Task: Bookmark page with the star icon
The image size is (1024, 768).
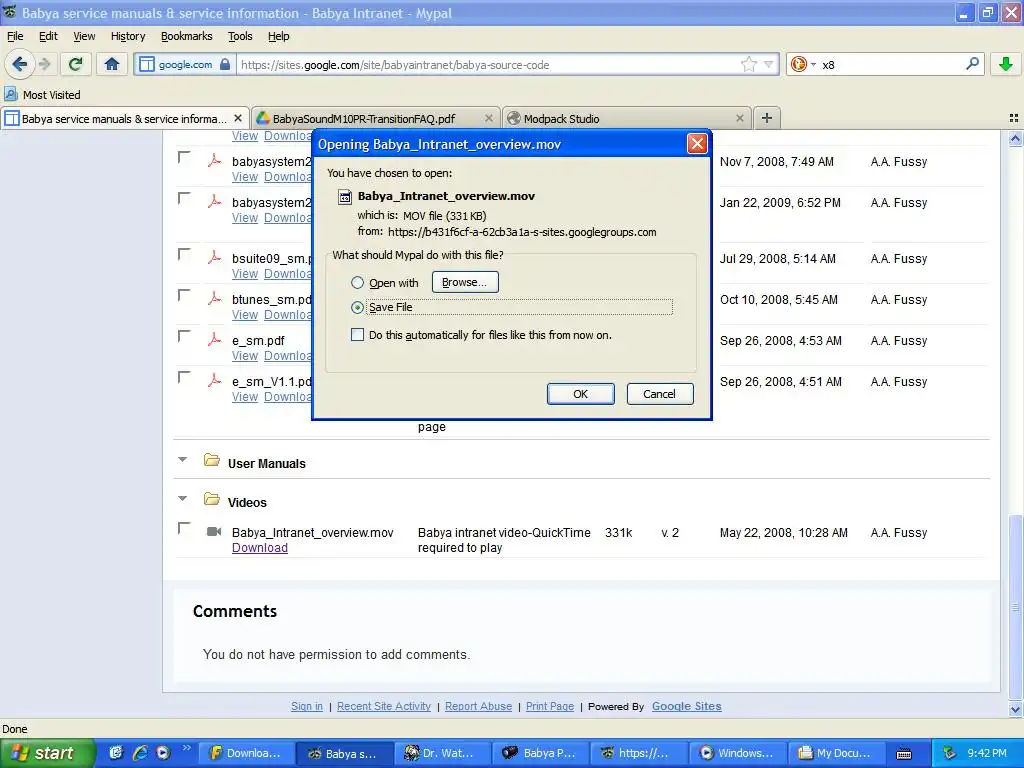Action: pyautogui.click(x=748, y=64)
